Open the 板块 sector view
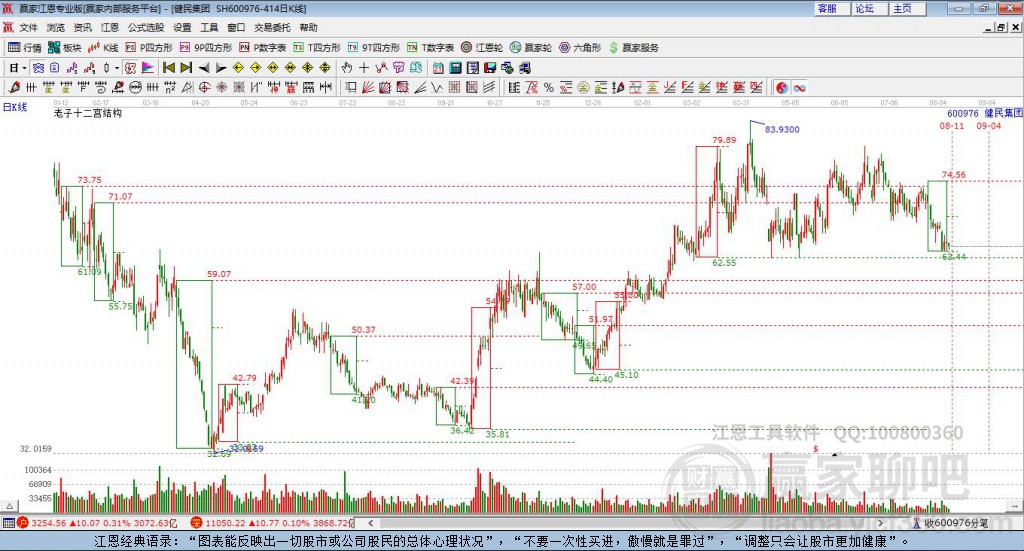Screen dimensions: 1024x551 click(x=65, y=48)
